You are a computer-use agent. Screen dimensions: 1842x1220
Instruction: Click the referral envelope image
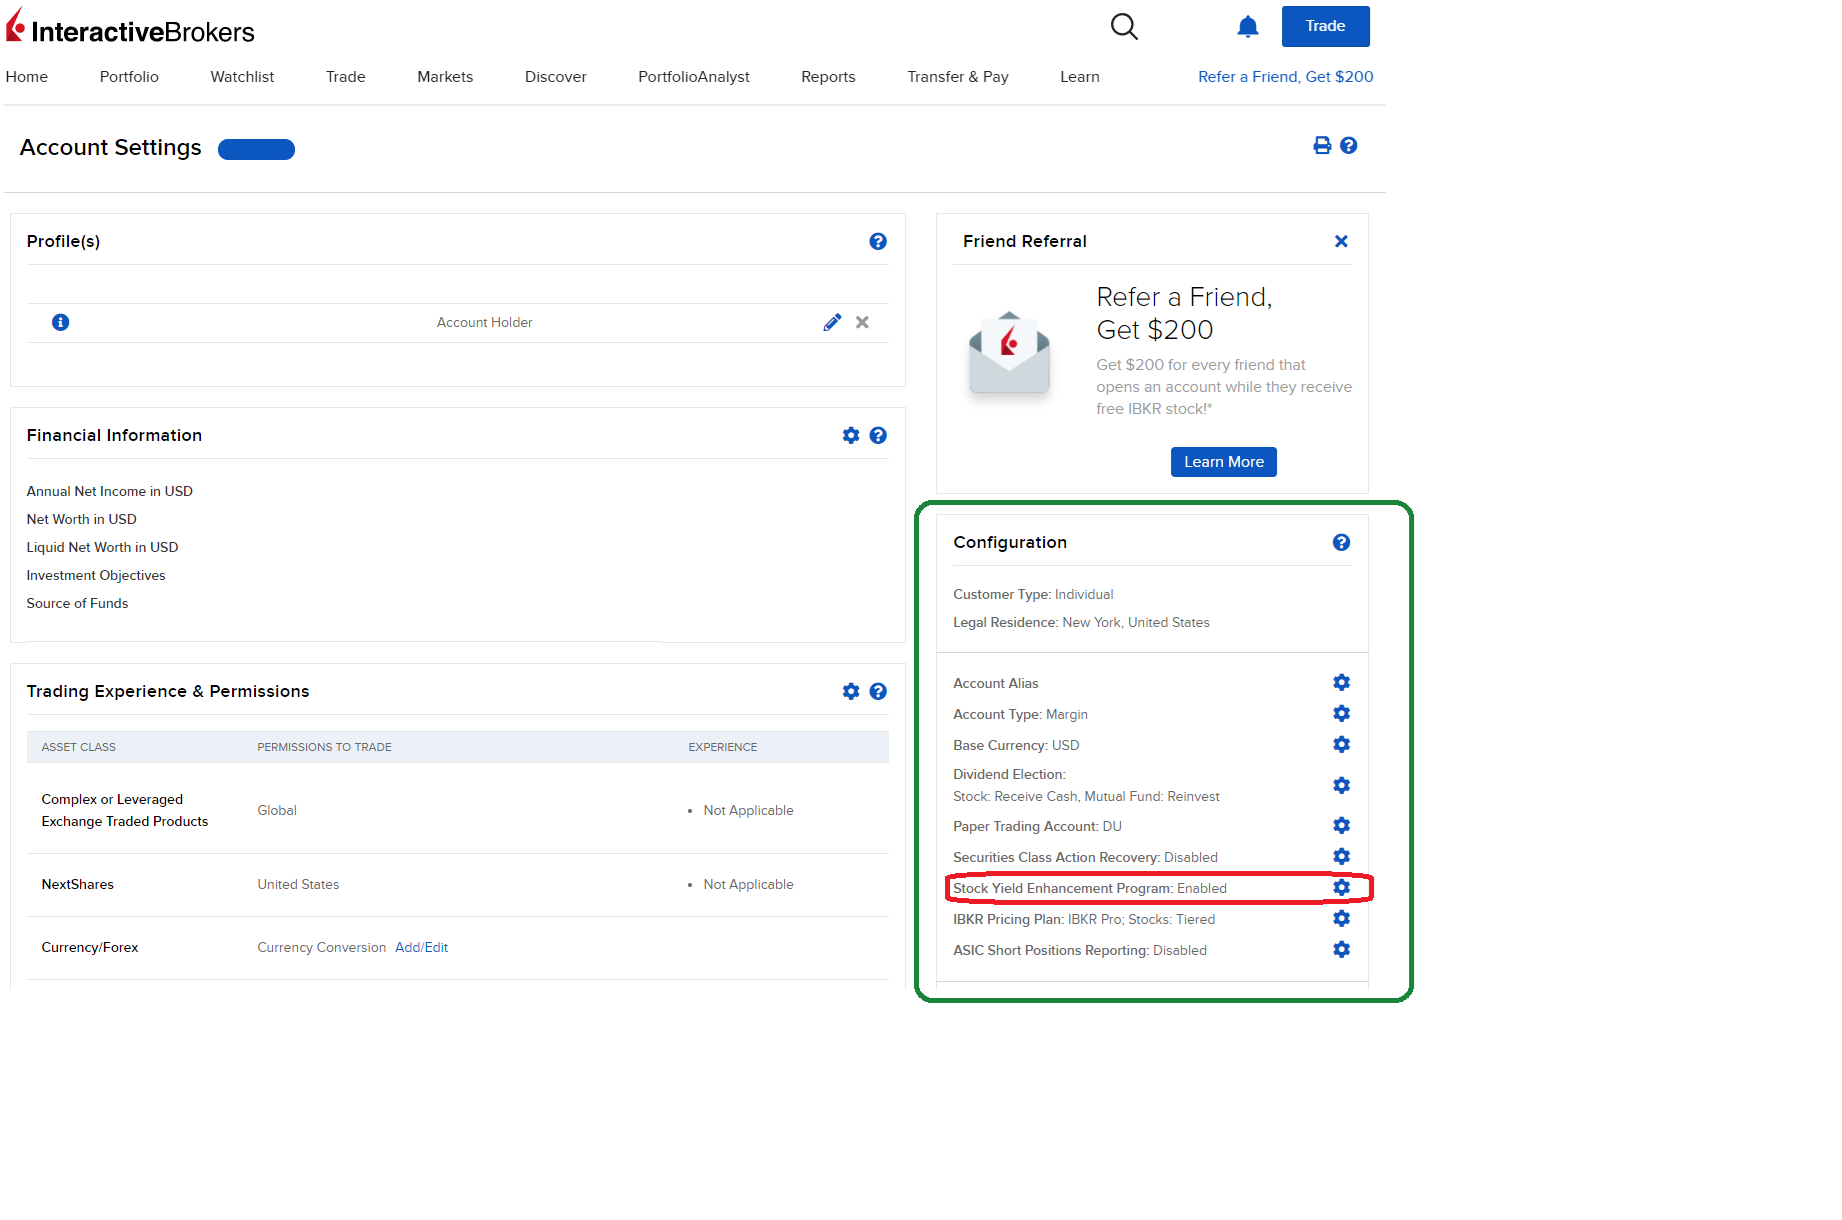tap(1009, 353)
